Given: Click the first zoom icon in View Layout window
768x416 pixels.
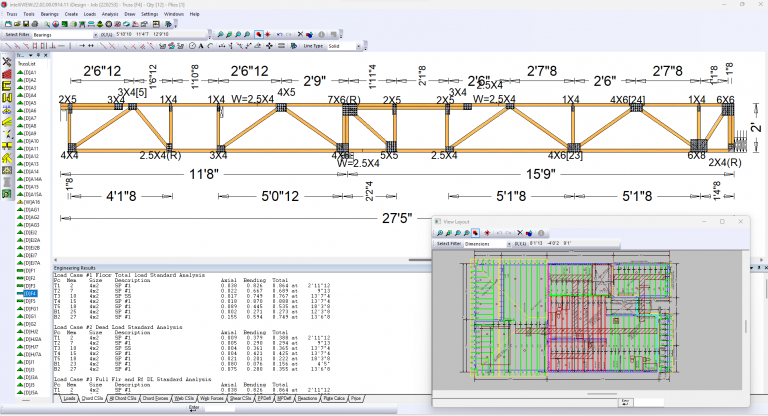Looking at the screenshot, I should [x=440, y=233].
